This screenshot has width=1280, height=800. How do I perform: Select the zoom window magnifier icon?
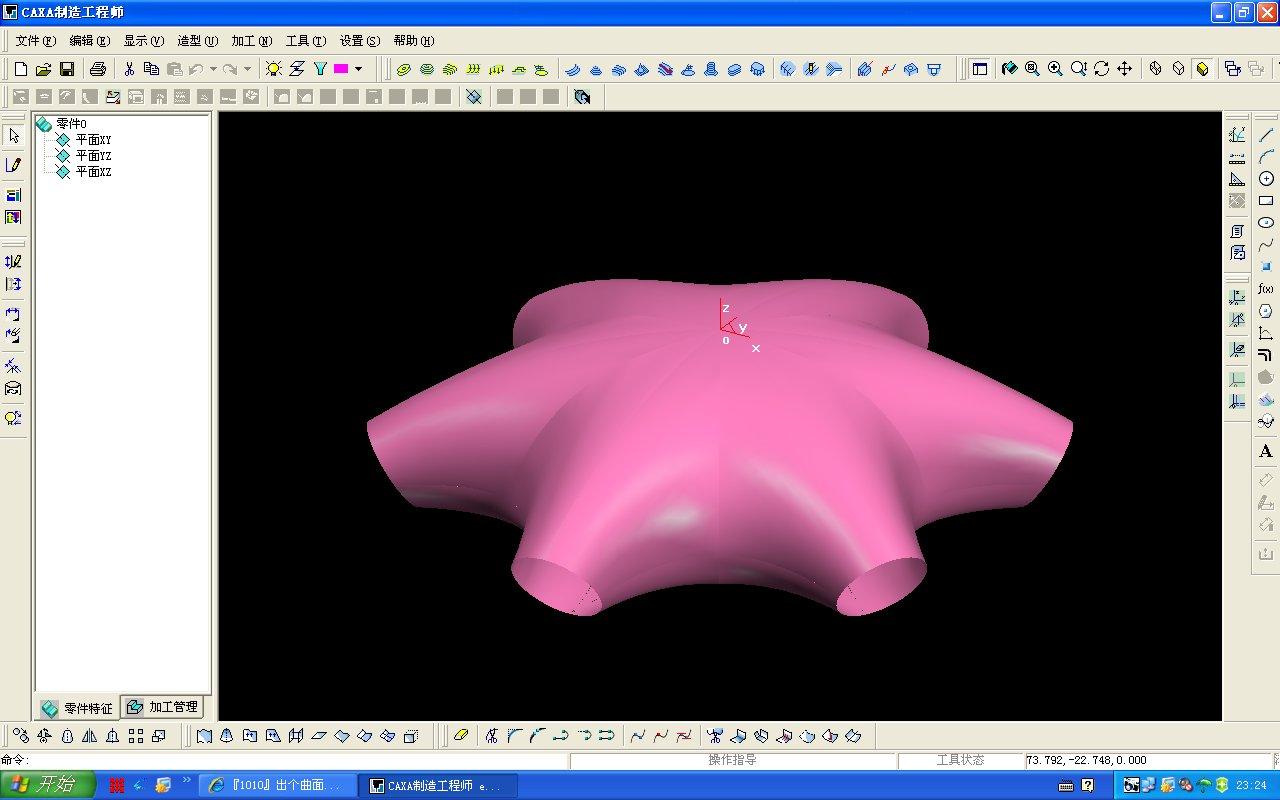(x=1032, y=69)
